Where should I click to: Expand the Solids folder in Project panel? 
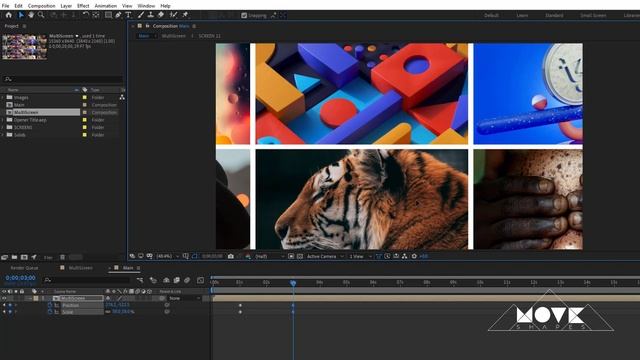[x=3, y=135]
